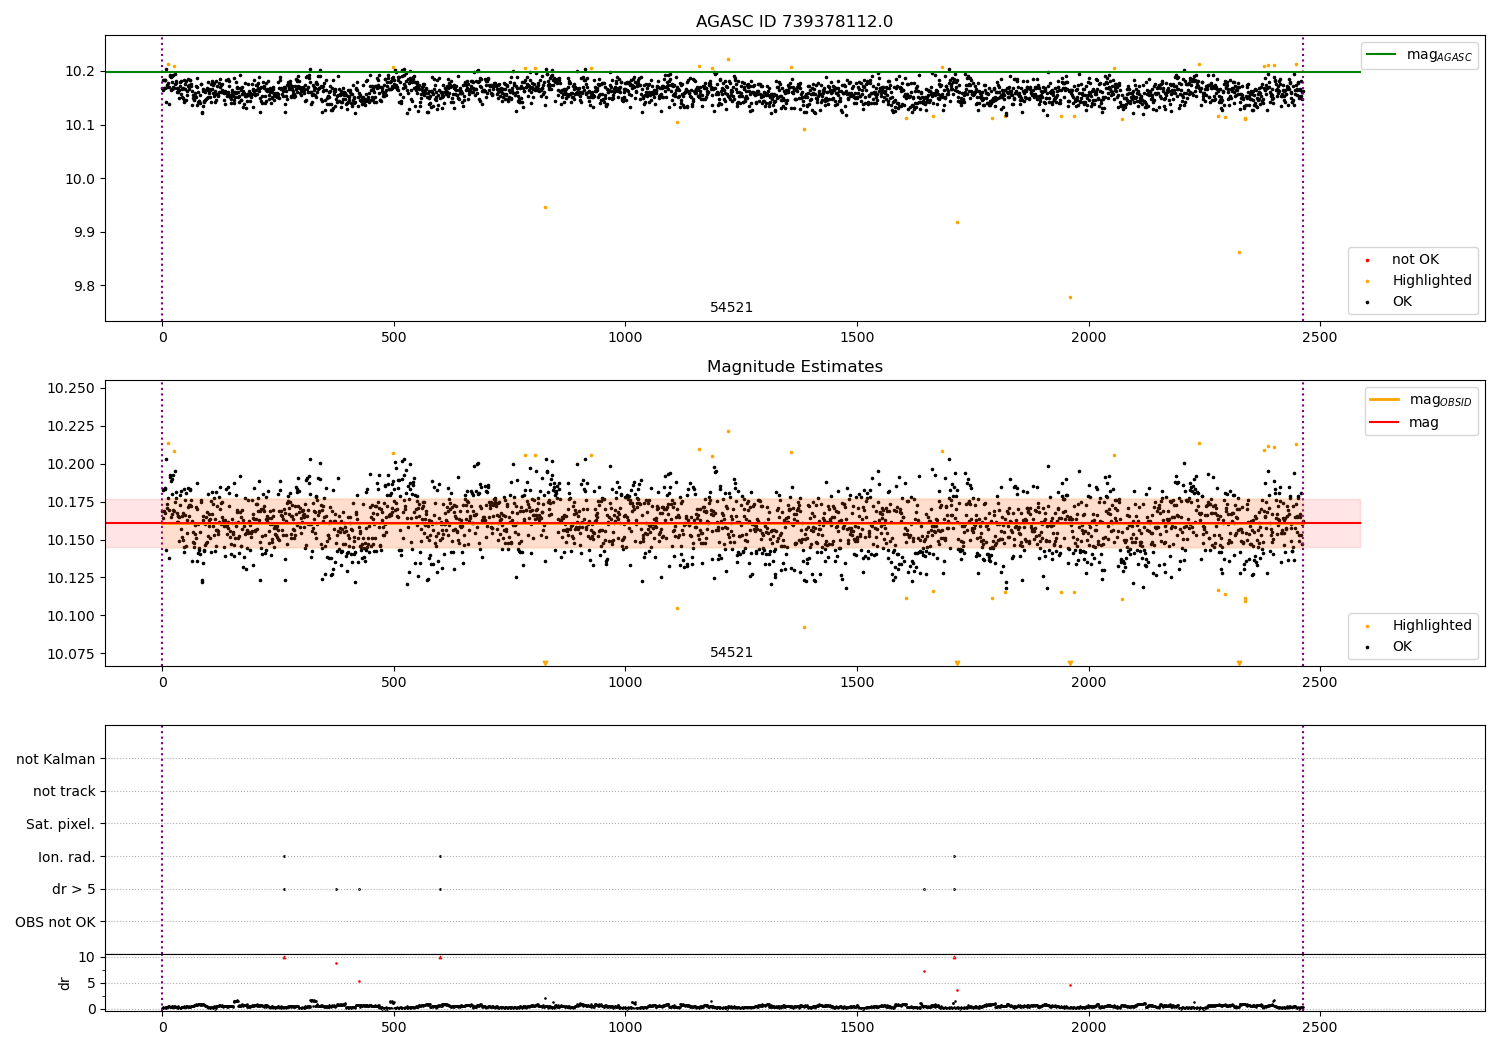The image size is (1500, 1050).
Task: Click the "Ion. rad." row label
Action: pyautogui.click(x=67, y=858)
